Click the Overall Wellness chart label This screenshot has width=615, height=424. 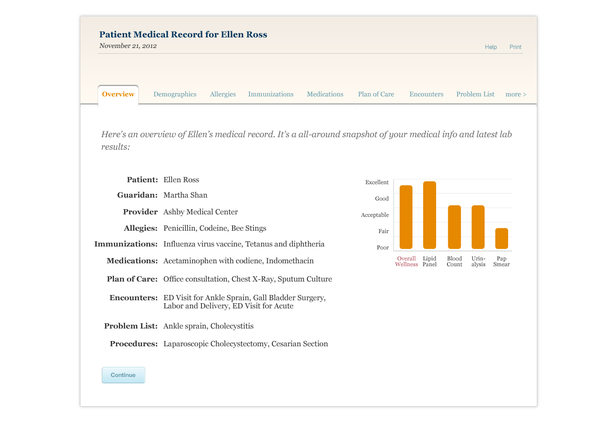coord(406,261)
